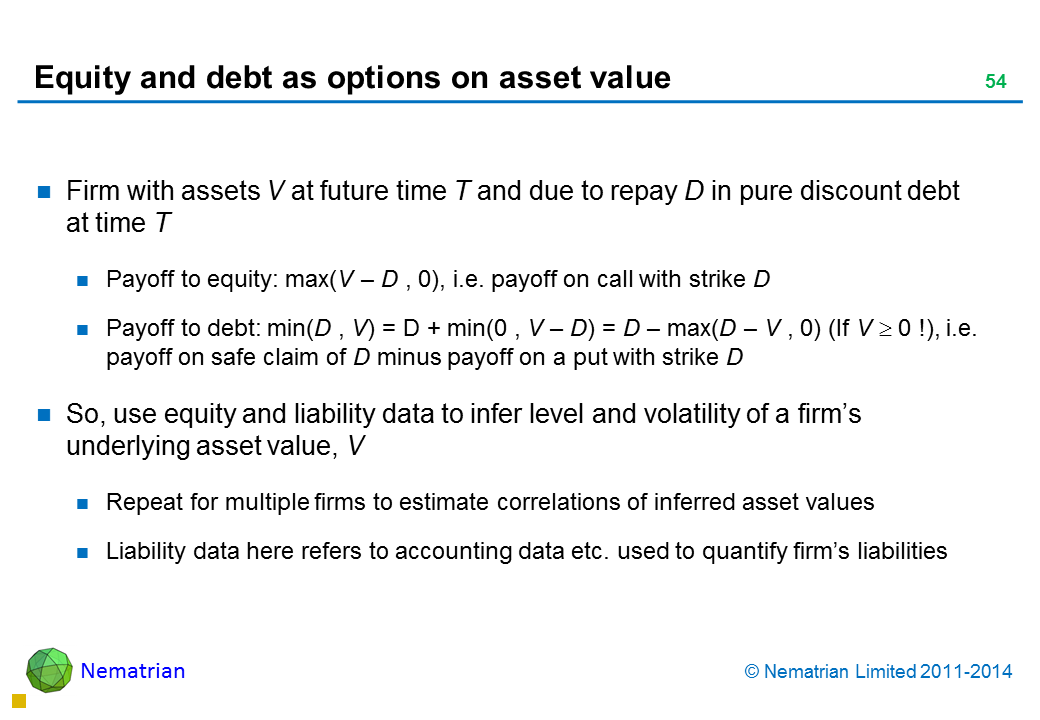
Task: Click the slide number 54
Action: 995,82
